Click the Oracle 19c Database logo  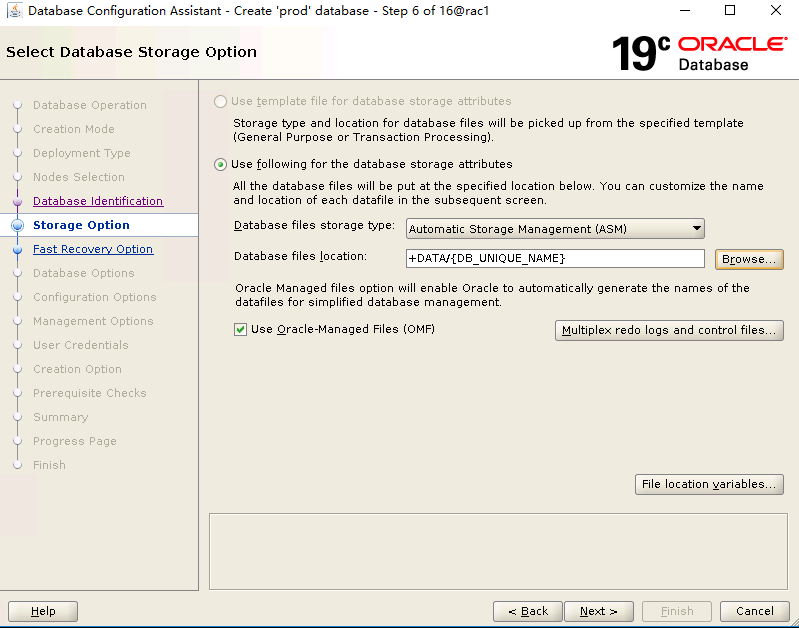tap(700, 54)
